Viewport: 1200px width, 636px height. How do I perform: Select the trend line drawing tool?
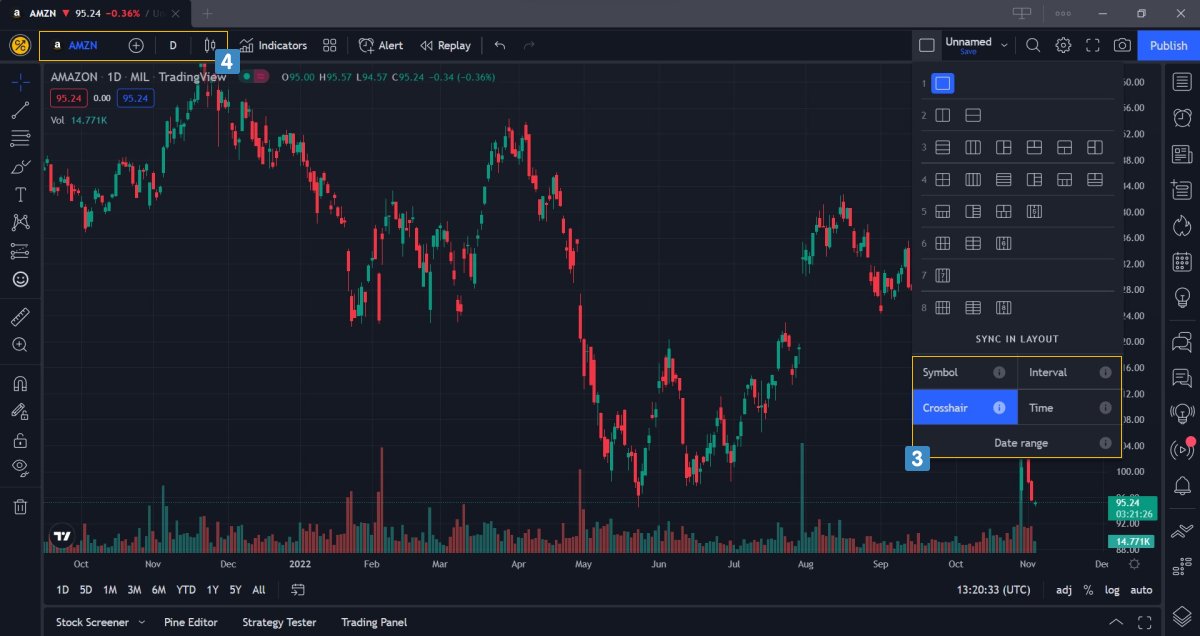(x=20, y=110)
